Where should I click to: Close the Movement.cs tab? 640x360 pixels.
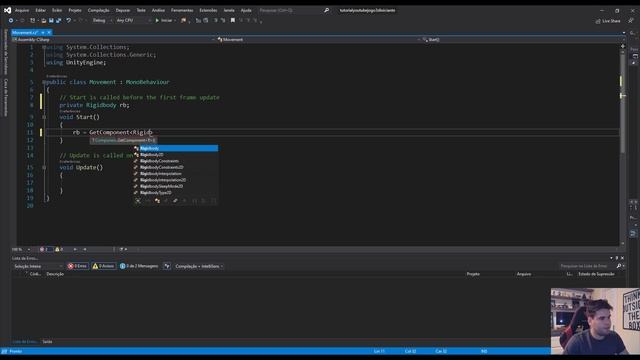(x=49, y=33)
